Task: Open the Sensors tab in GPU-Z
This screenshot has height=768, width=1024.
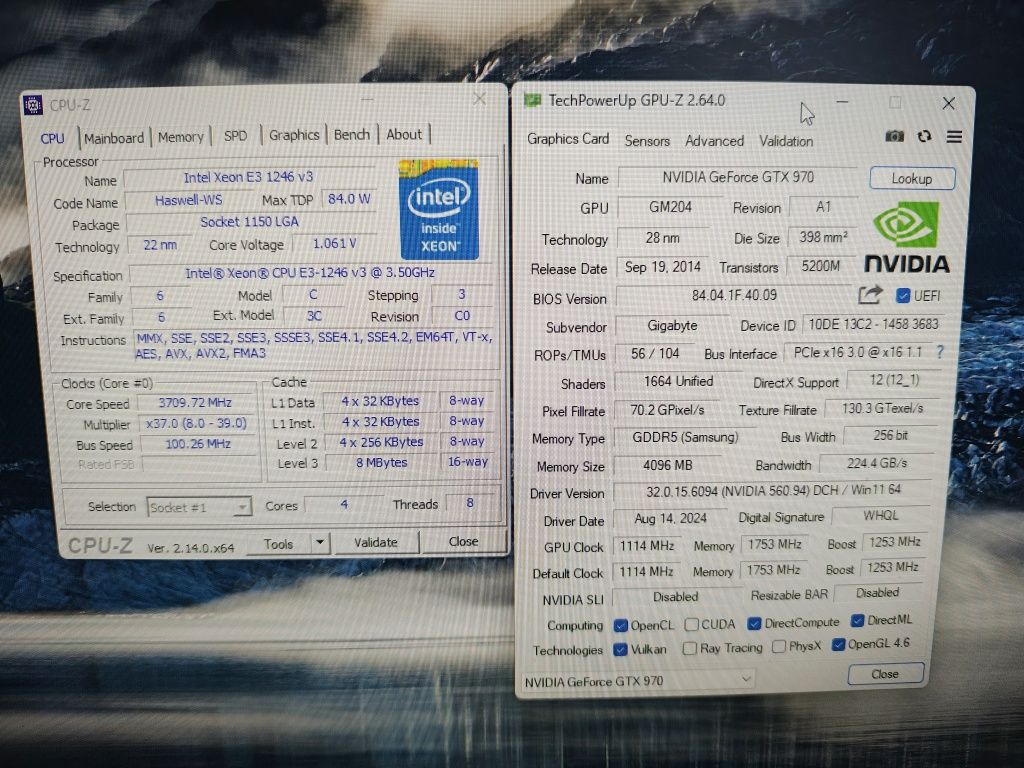Action: point(647,140)
